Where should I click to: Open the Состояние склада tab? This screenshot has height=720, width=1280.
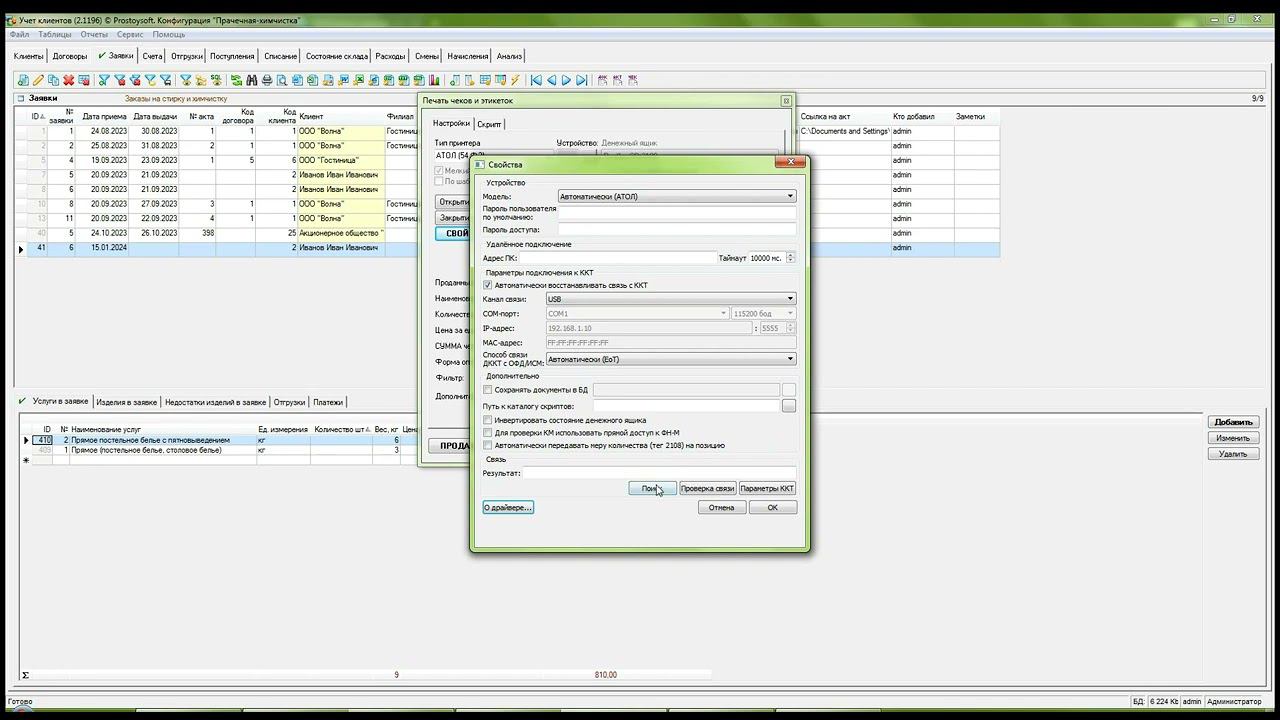(337, 56)
